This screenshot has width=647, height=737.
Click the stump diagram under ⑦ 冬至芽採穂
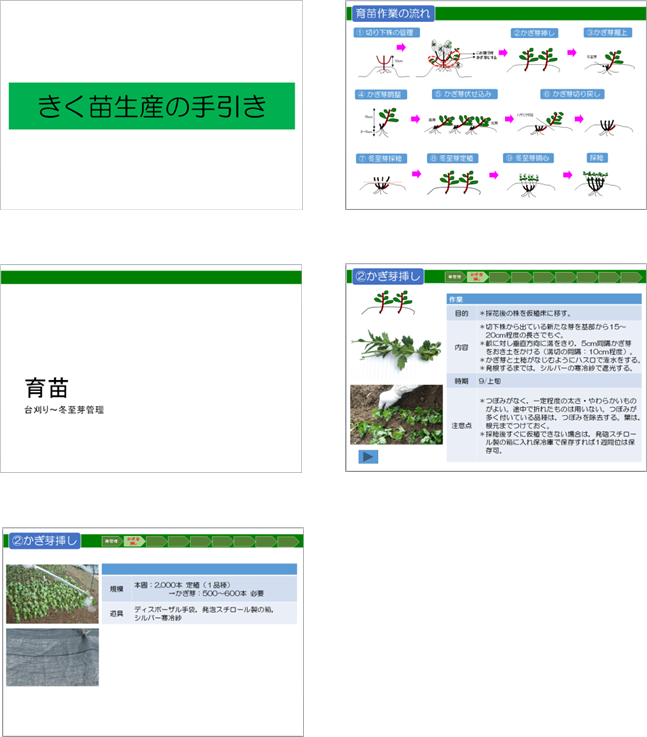[382, 184]
